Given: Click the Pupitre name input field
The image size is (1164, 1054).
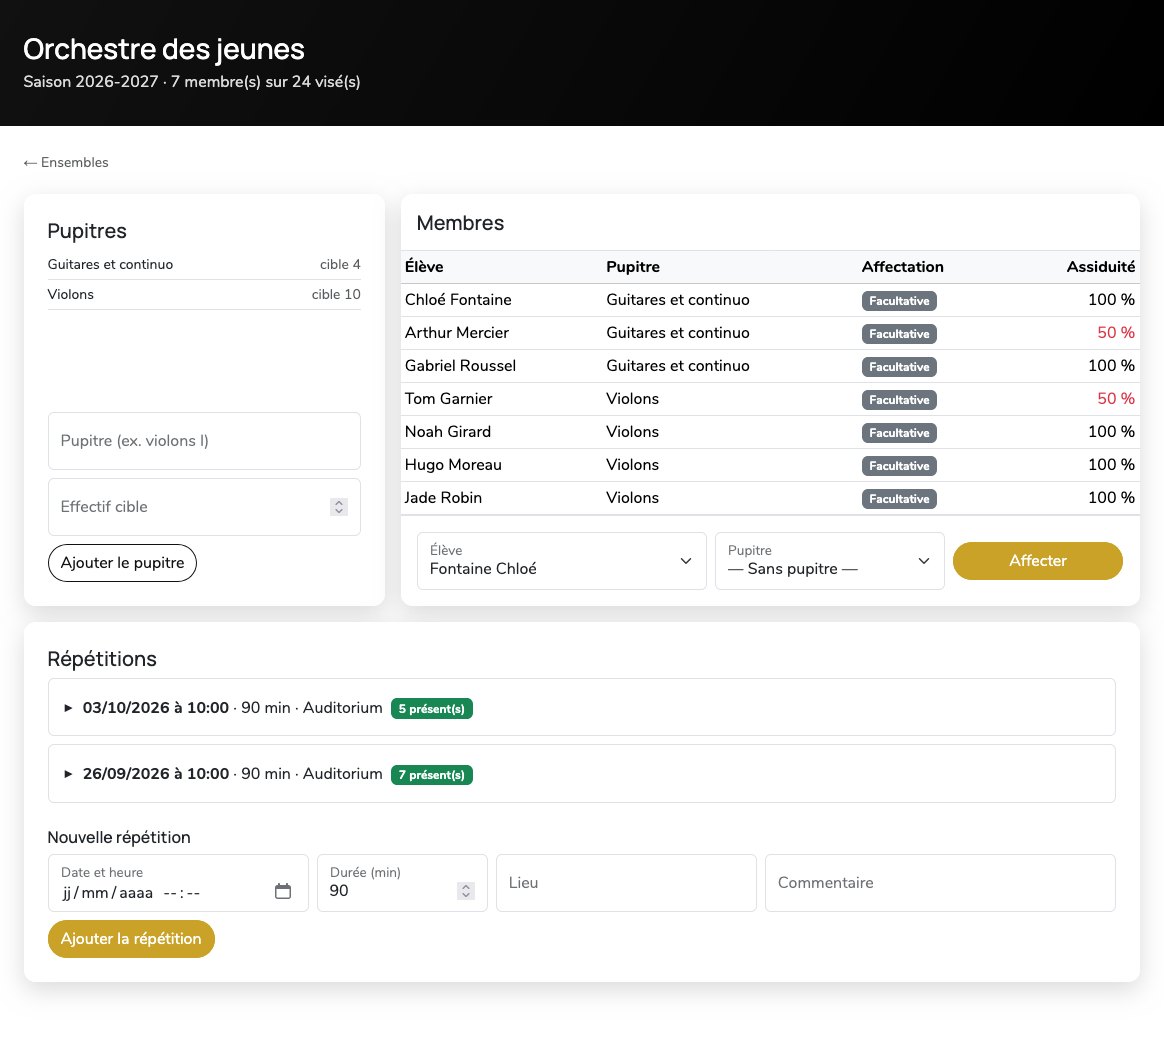Looking at the screenshot, I should coord(204,441).
